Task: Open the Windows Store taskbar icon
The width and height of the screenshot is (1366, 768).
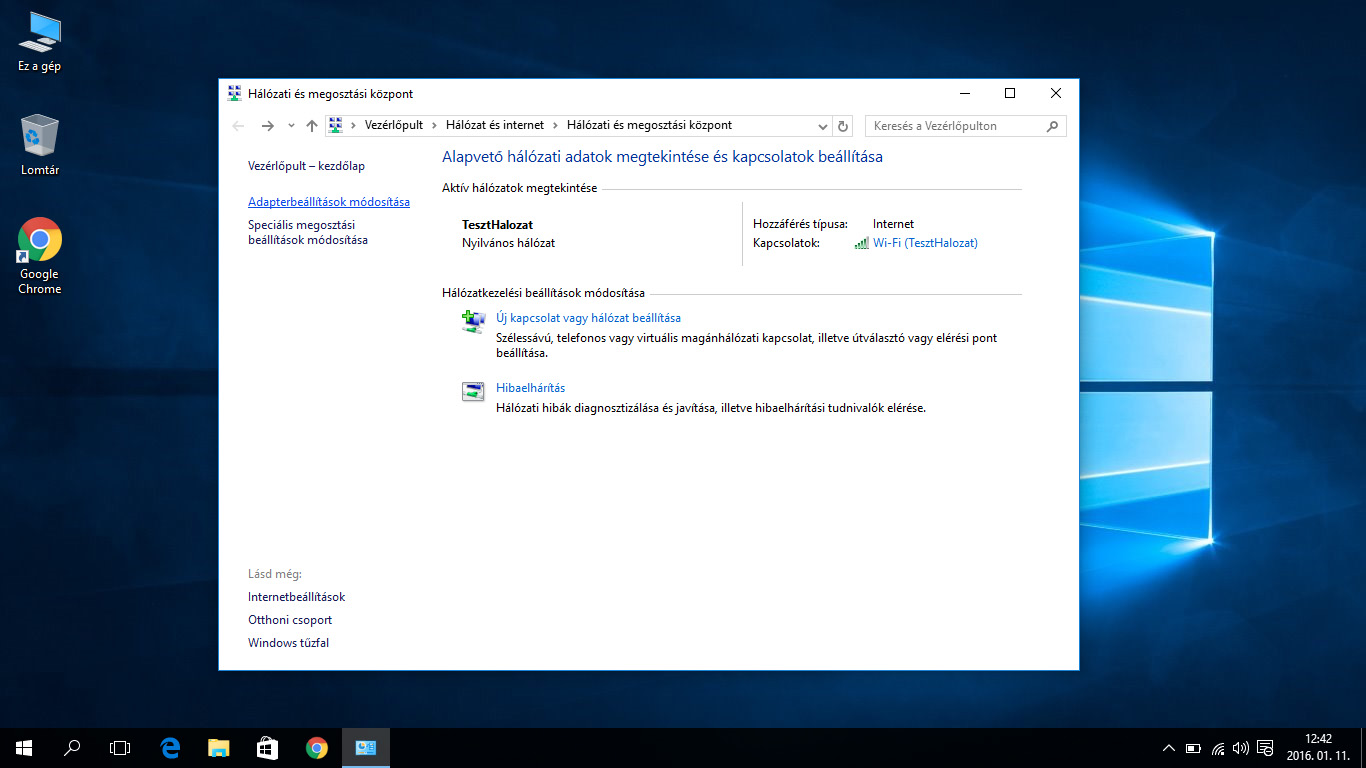Action: [268, 747]
